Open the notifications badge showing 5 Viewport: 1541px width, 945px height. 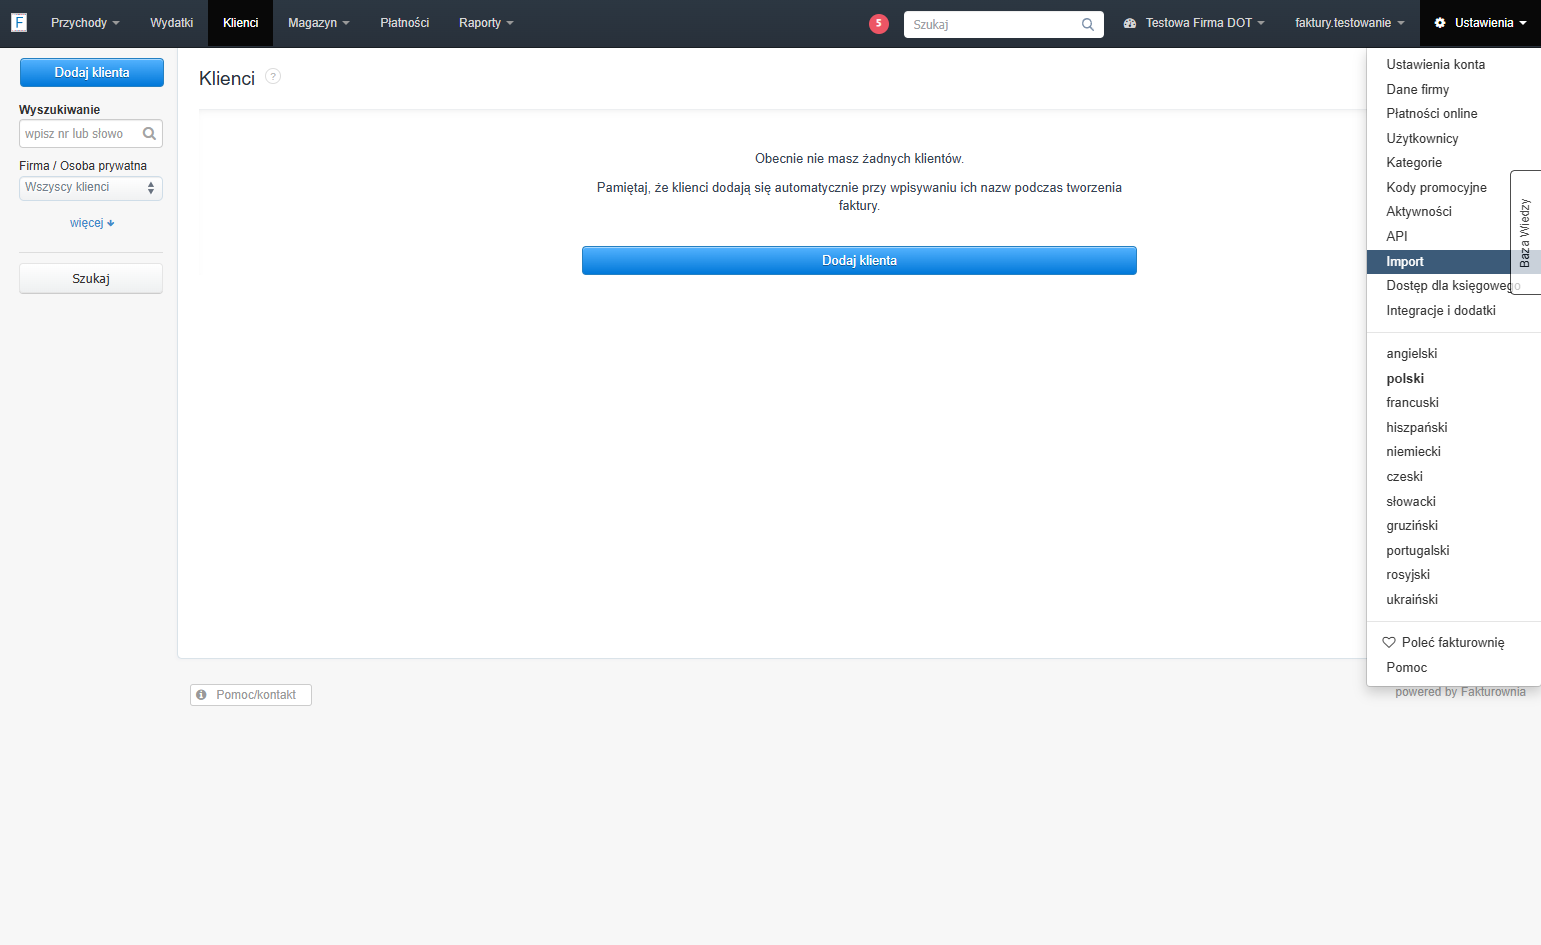pyautogui.click(x=879, y=23)
